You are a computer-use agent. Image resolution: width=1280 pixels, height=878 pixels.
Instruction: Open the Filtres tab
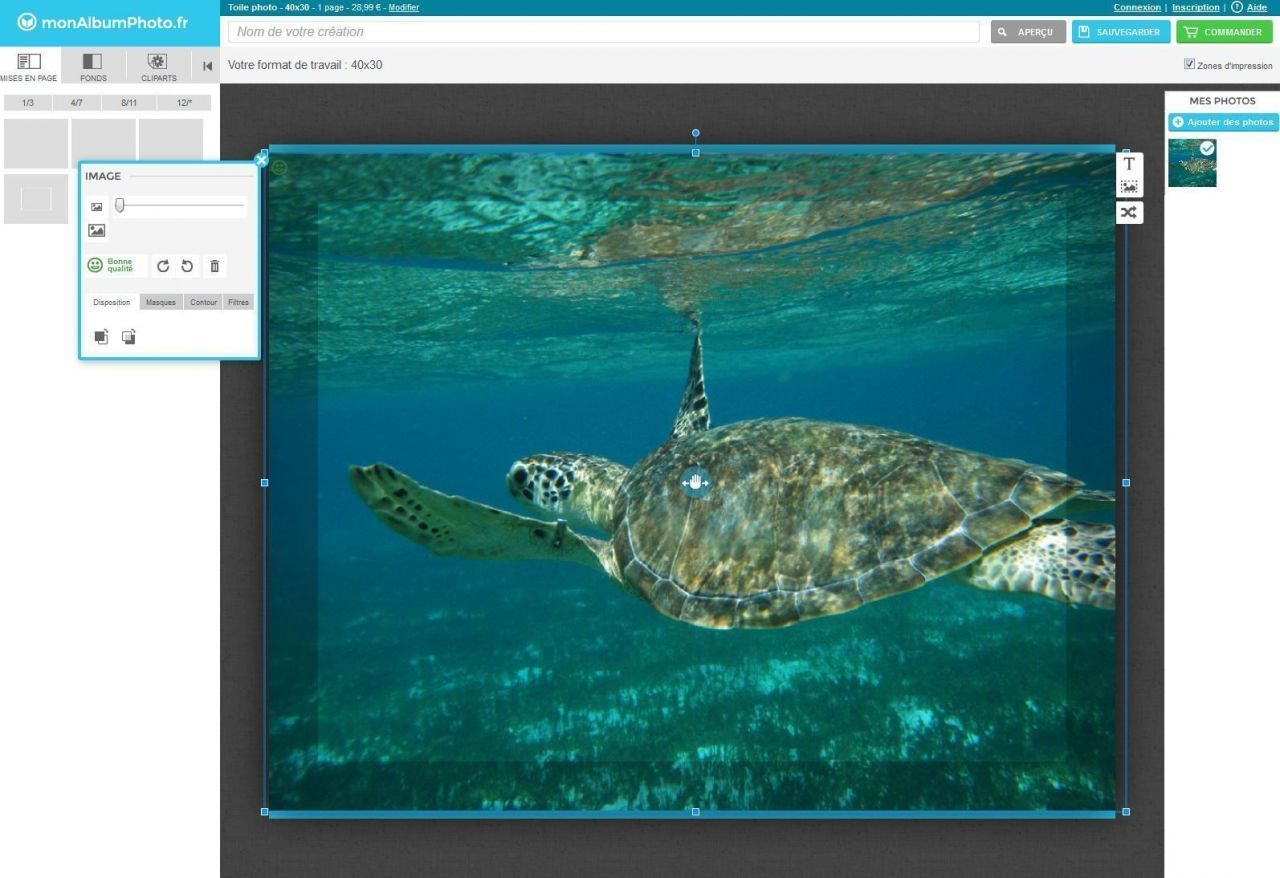[238, 302]
